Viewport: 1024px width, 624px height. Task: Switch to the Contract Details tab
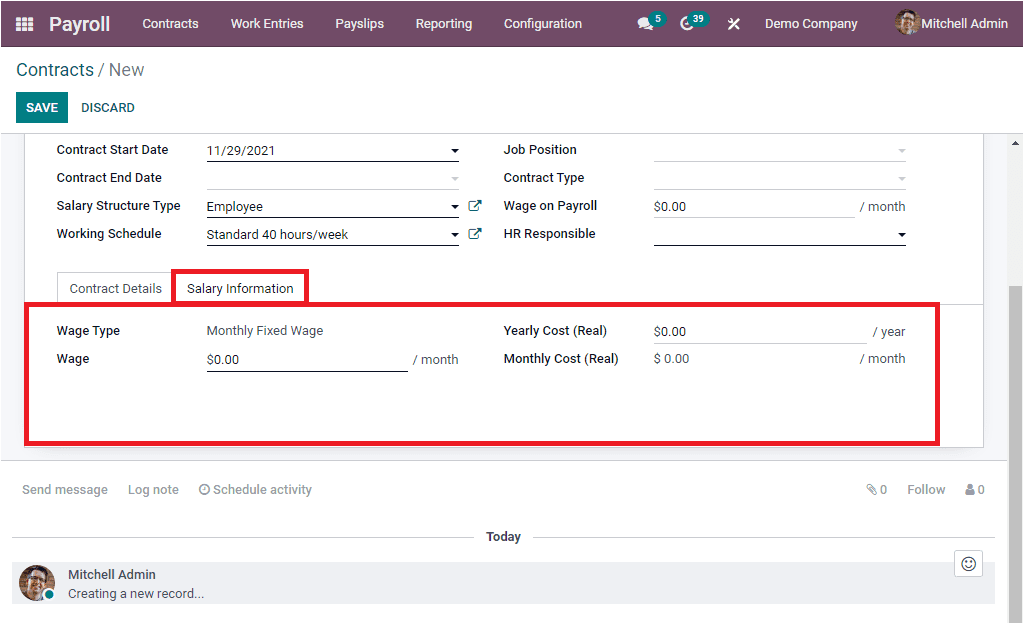114,287
